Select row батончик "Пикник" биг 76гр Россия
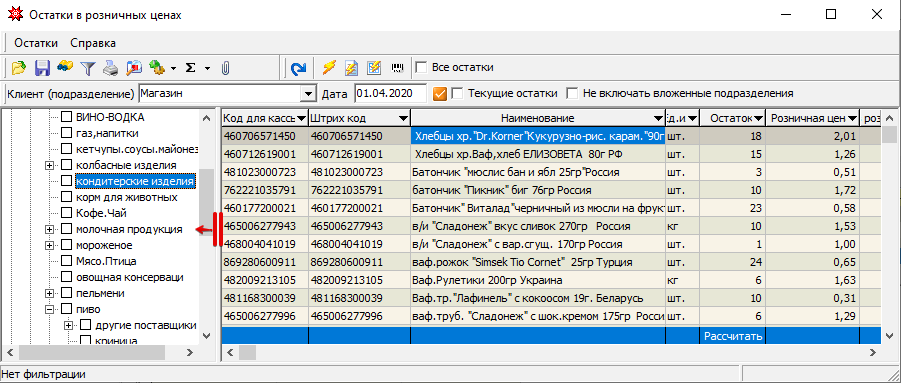The image size is (901, 383). coord(551,189)
